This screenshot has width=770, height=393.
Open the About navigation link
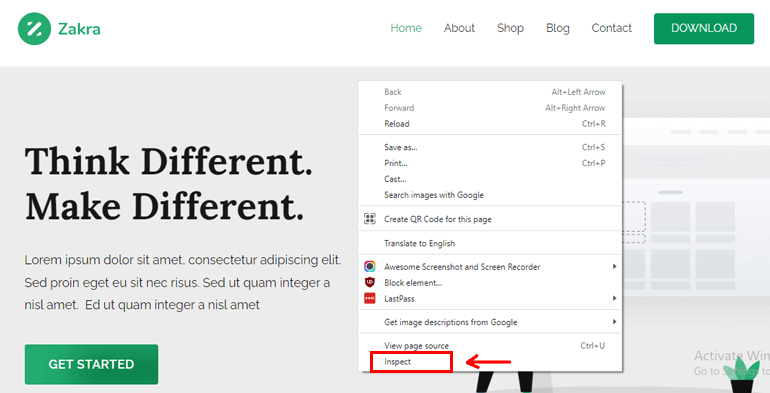pos(459,28)
